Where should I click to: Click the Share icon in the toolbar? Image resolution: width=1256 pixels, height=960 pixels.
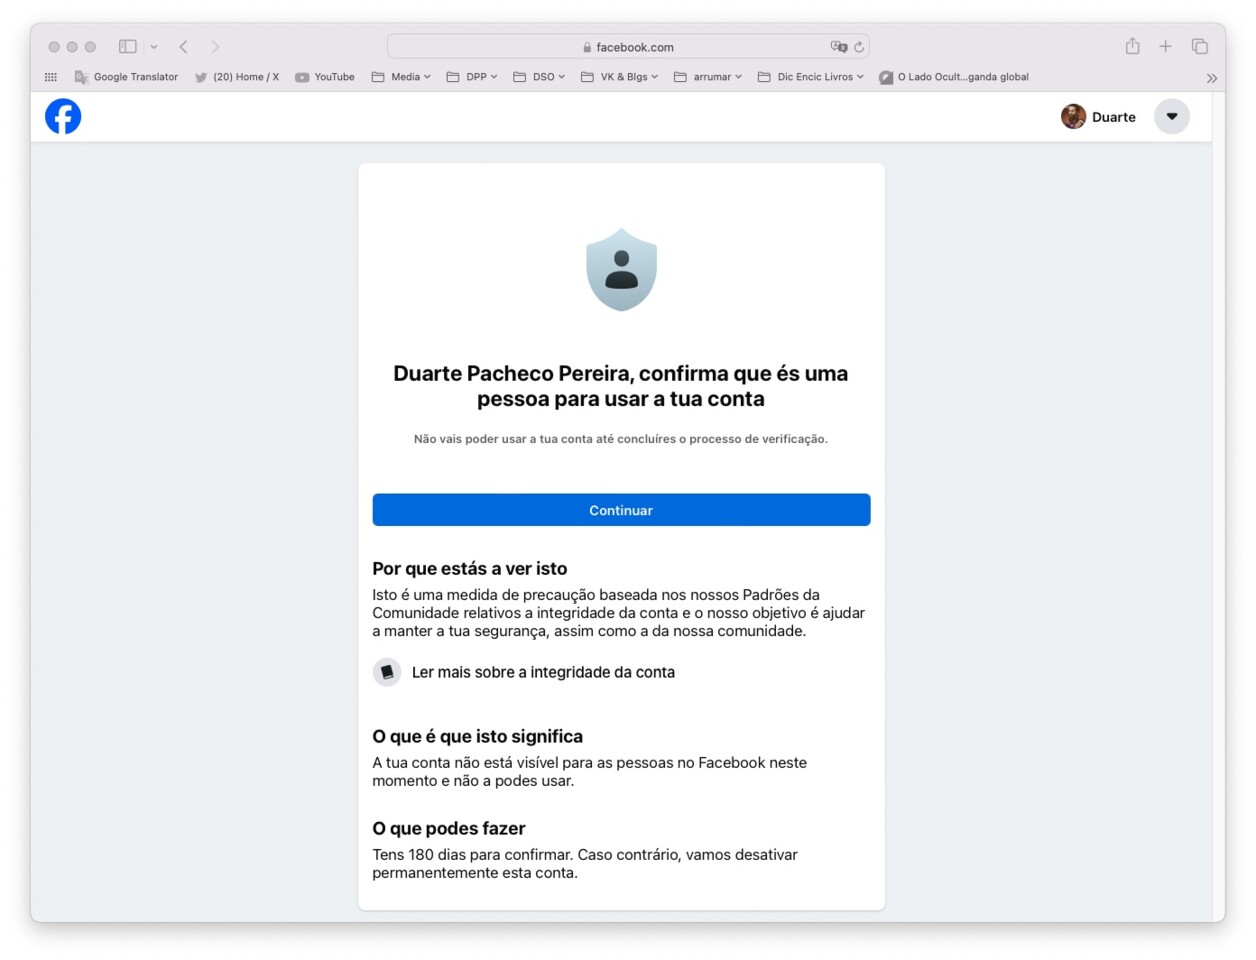(x=1132, y=46)
